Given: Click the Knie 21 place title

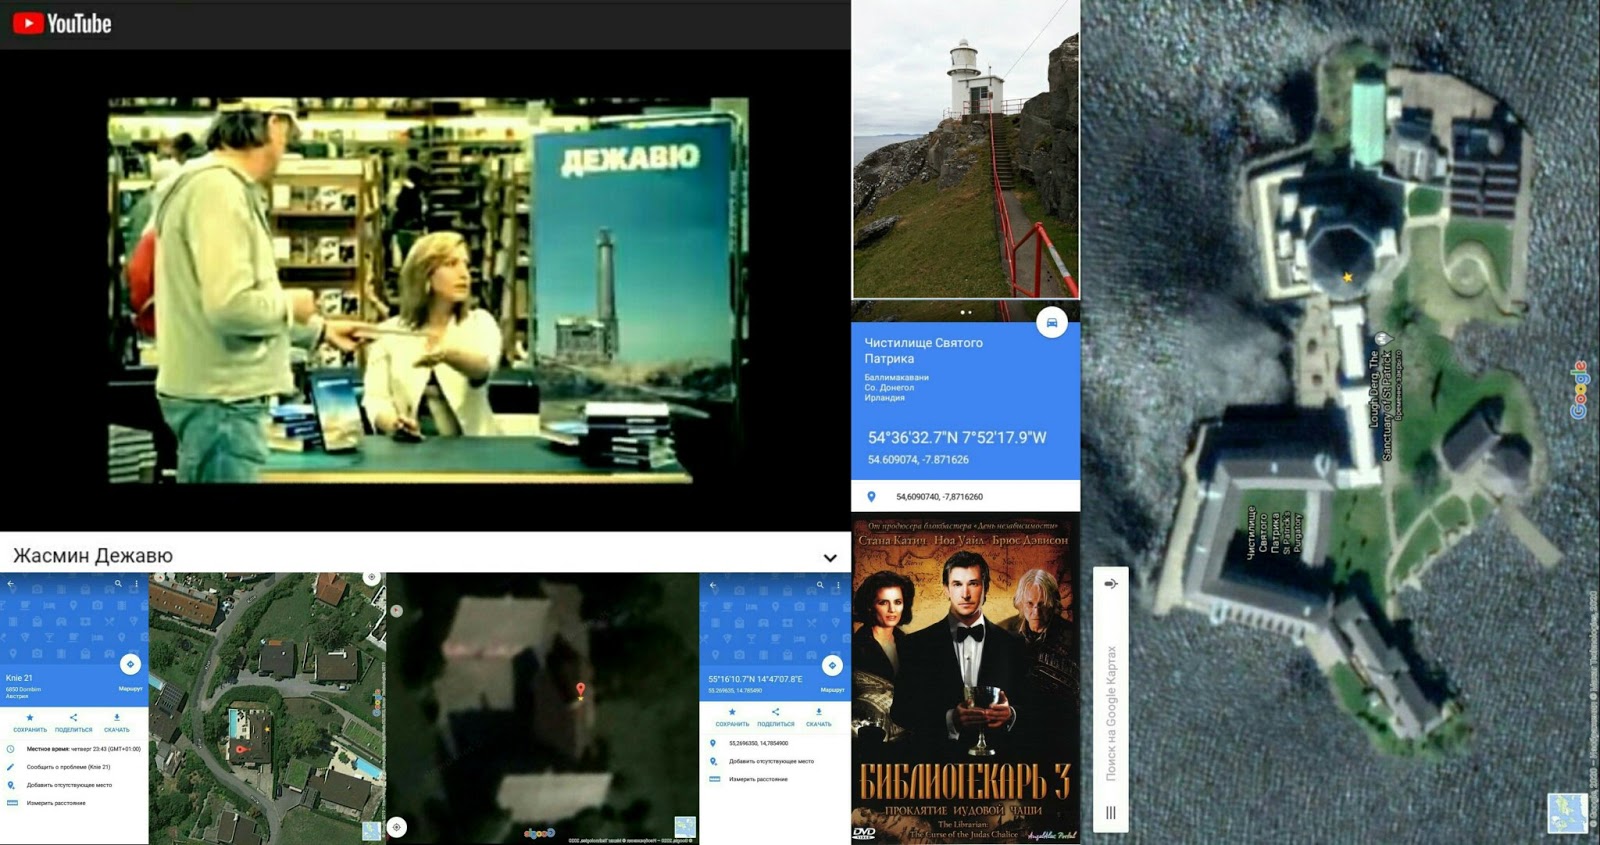Looking at the screenshot, I should [x=19, y=678].
